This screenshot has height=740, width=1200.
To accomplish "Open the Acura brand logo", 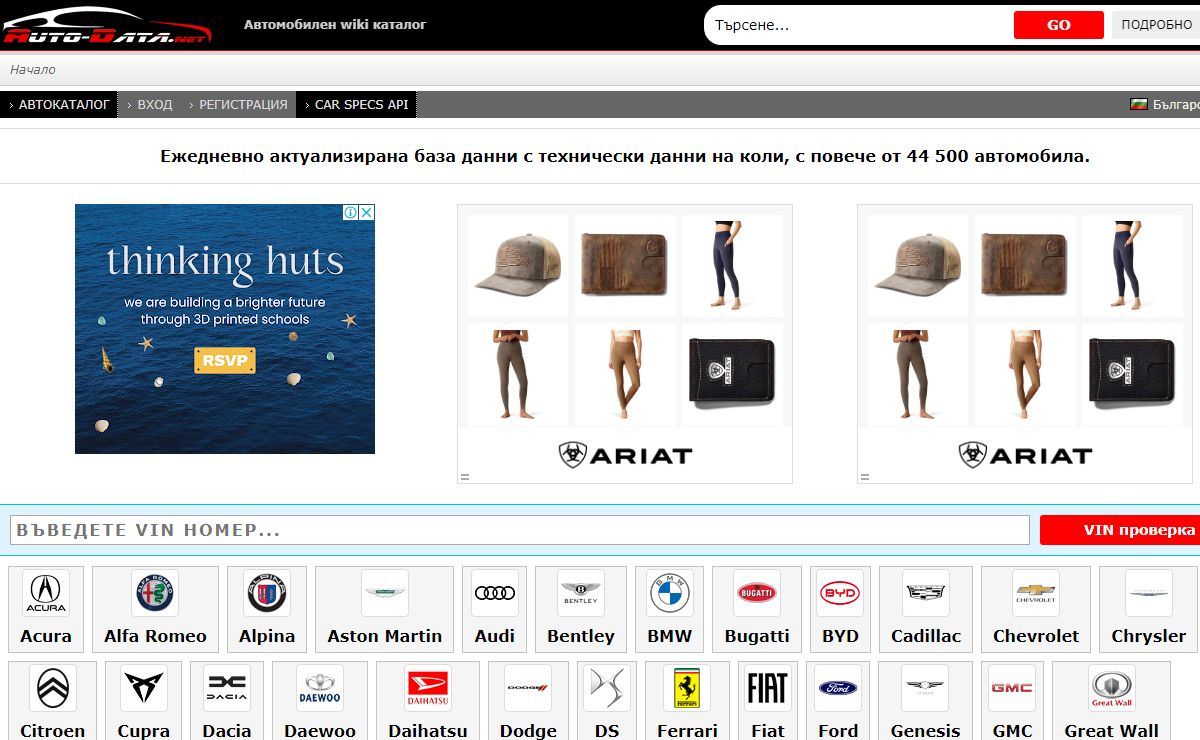I will 46,593.
